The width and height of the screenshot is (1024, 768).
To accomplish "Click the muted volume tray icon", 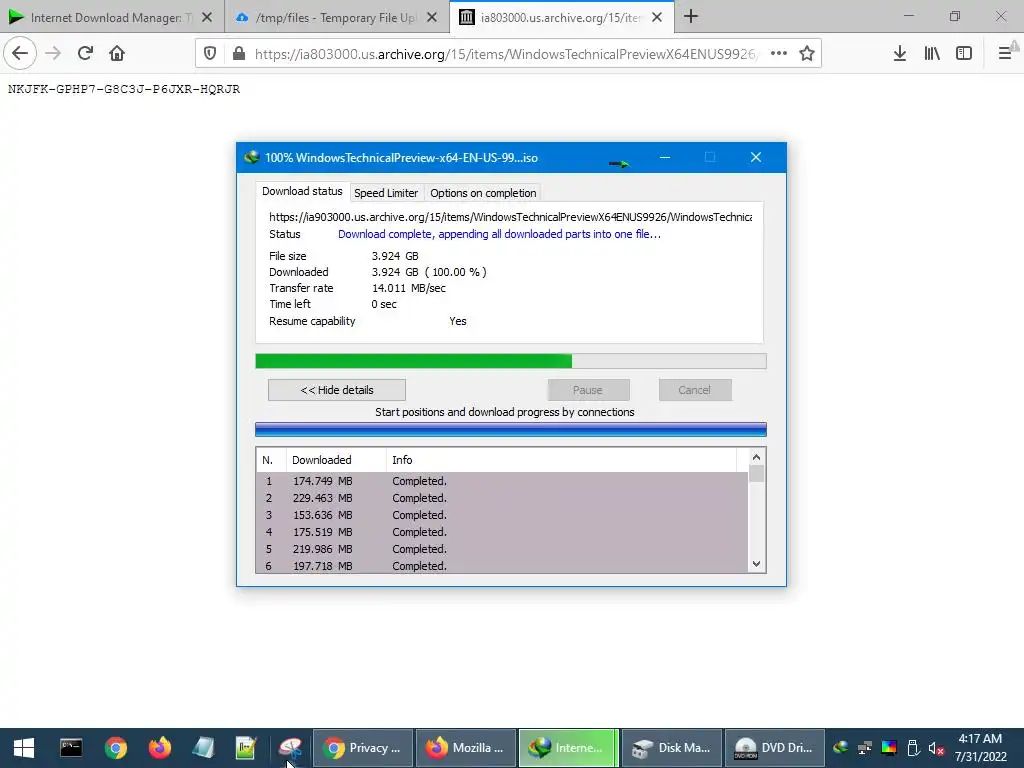I will tap(936, 748).
